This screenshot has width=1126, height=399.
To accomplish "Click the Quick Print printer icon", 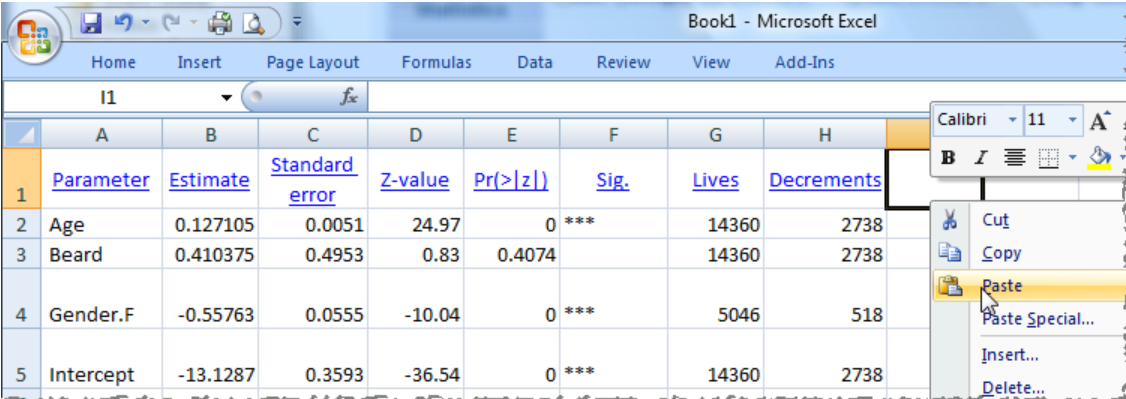I will click(x=221, y=24).
